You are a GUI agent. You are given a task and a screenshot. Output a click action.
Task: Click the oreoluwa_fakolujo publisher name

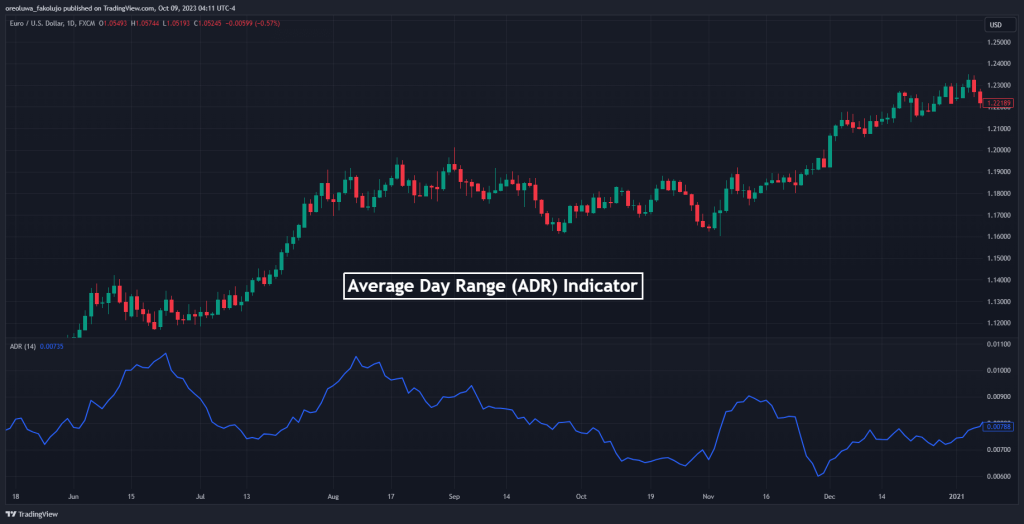click(44, 8)
